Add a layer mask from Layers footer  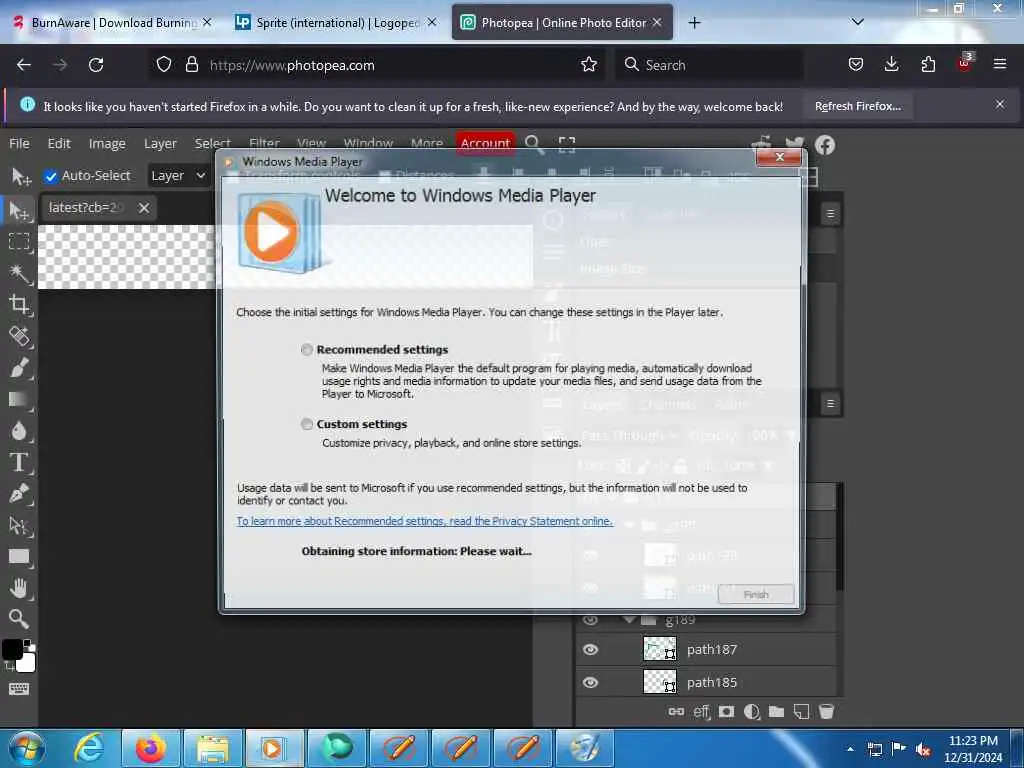[x=726, y=711]
